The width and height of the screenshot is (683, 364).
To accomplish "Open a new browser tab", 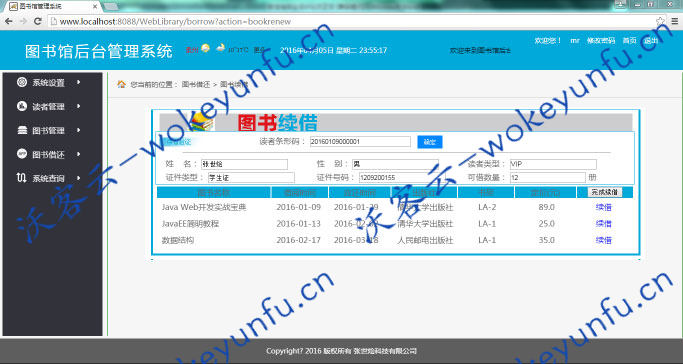I will pos(111,7).
